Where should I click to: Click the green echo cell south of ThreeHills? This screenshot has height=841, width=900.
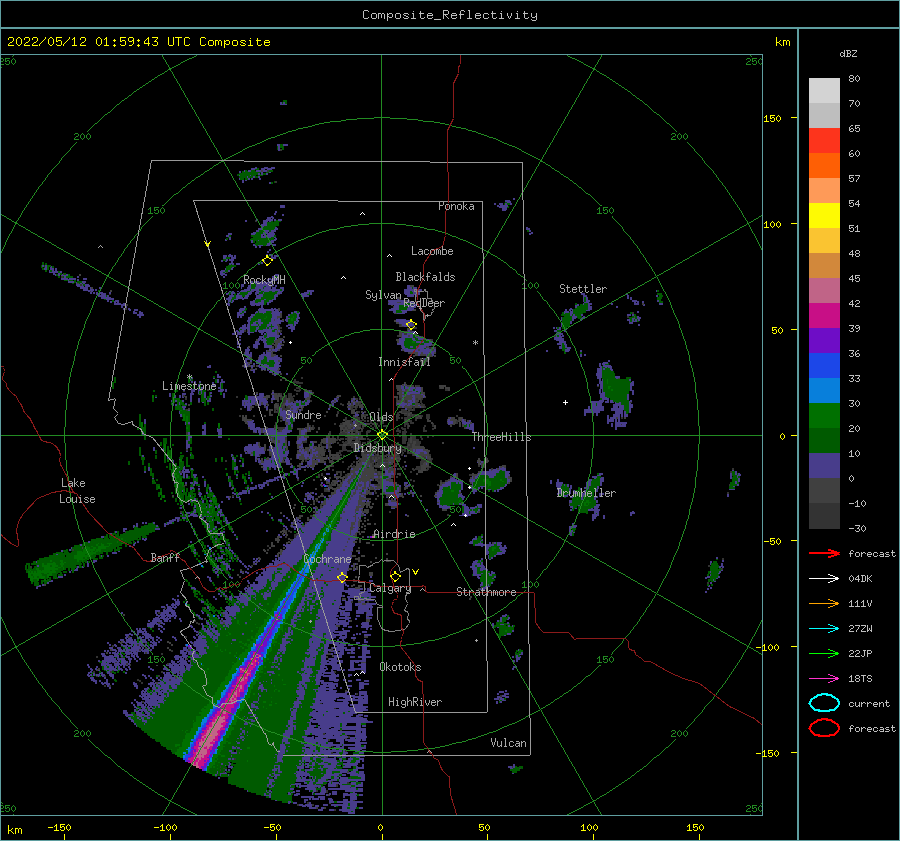(494, 479)
